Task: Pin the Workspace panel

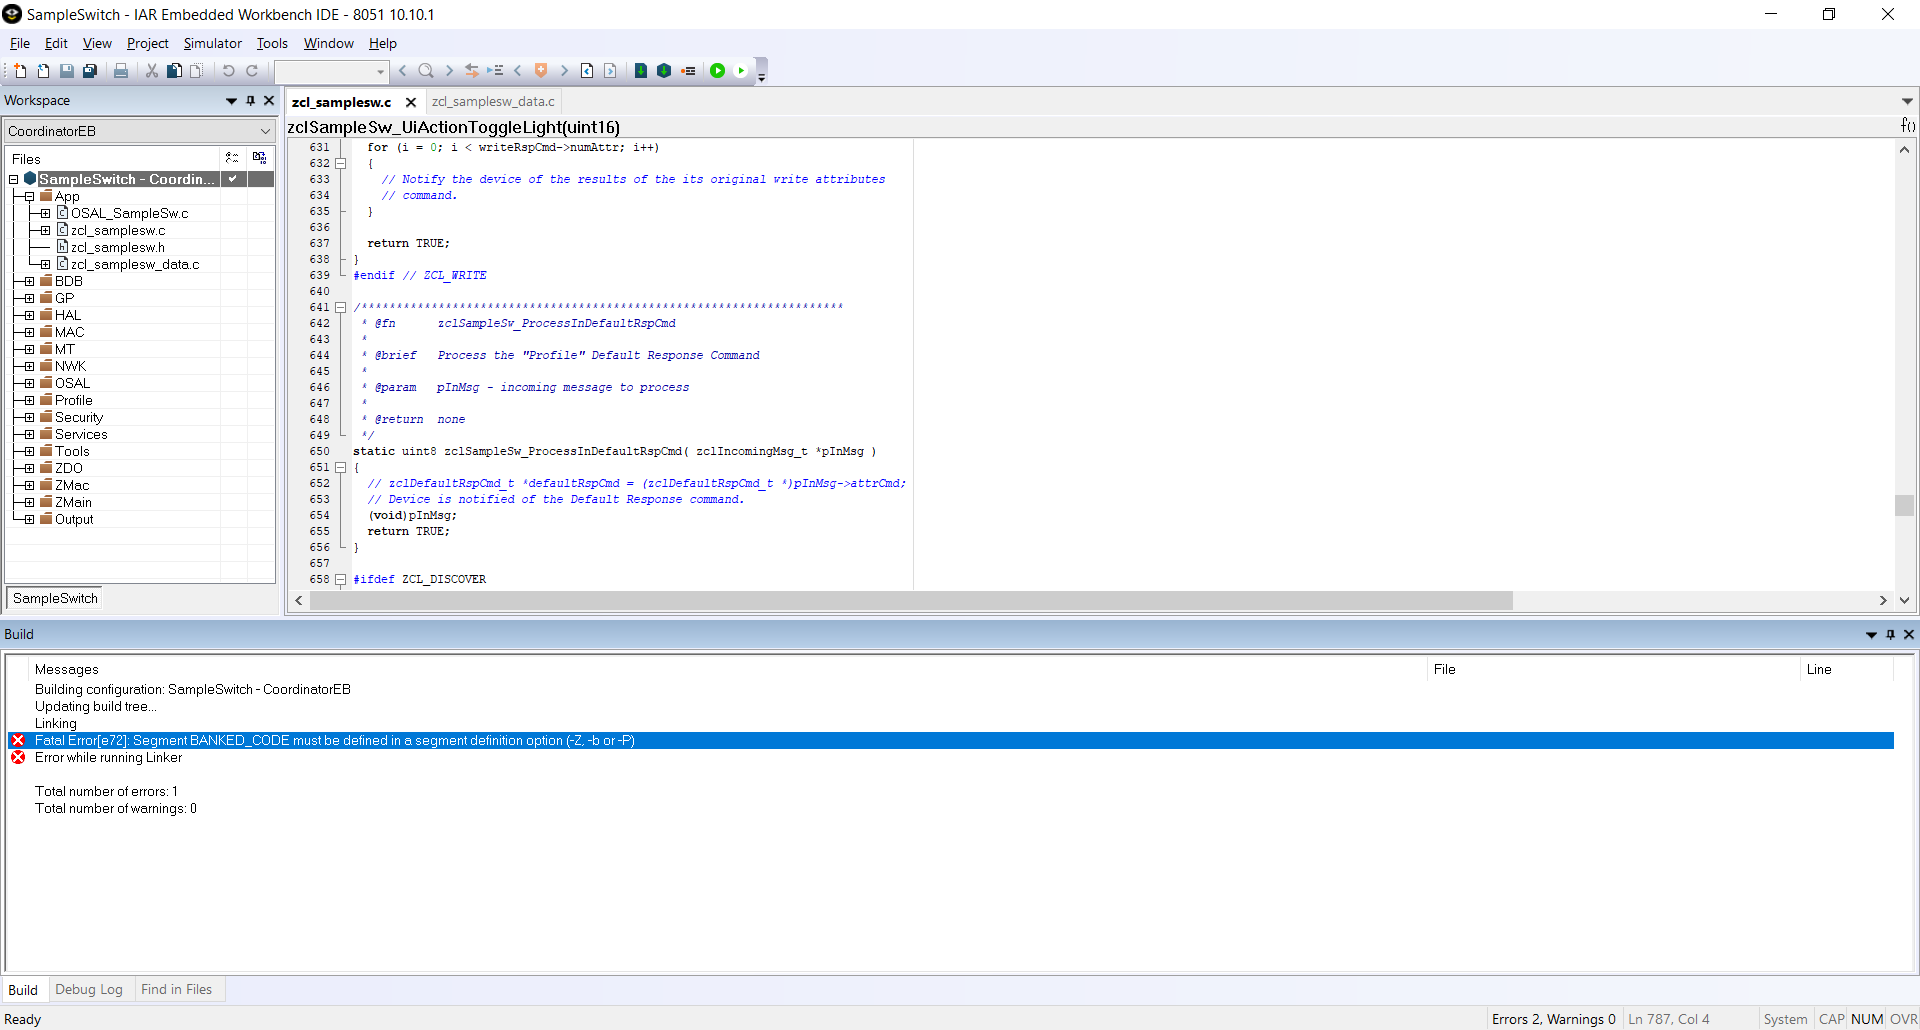Action: click(251, 101)
